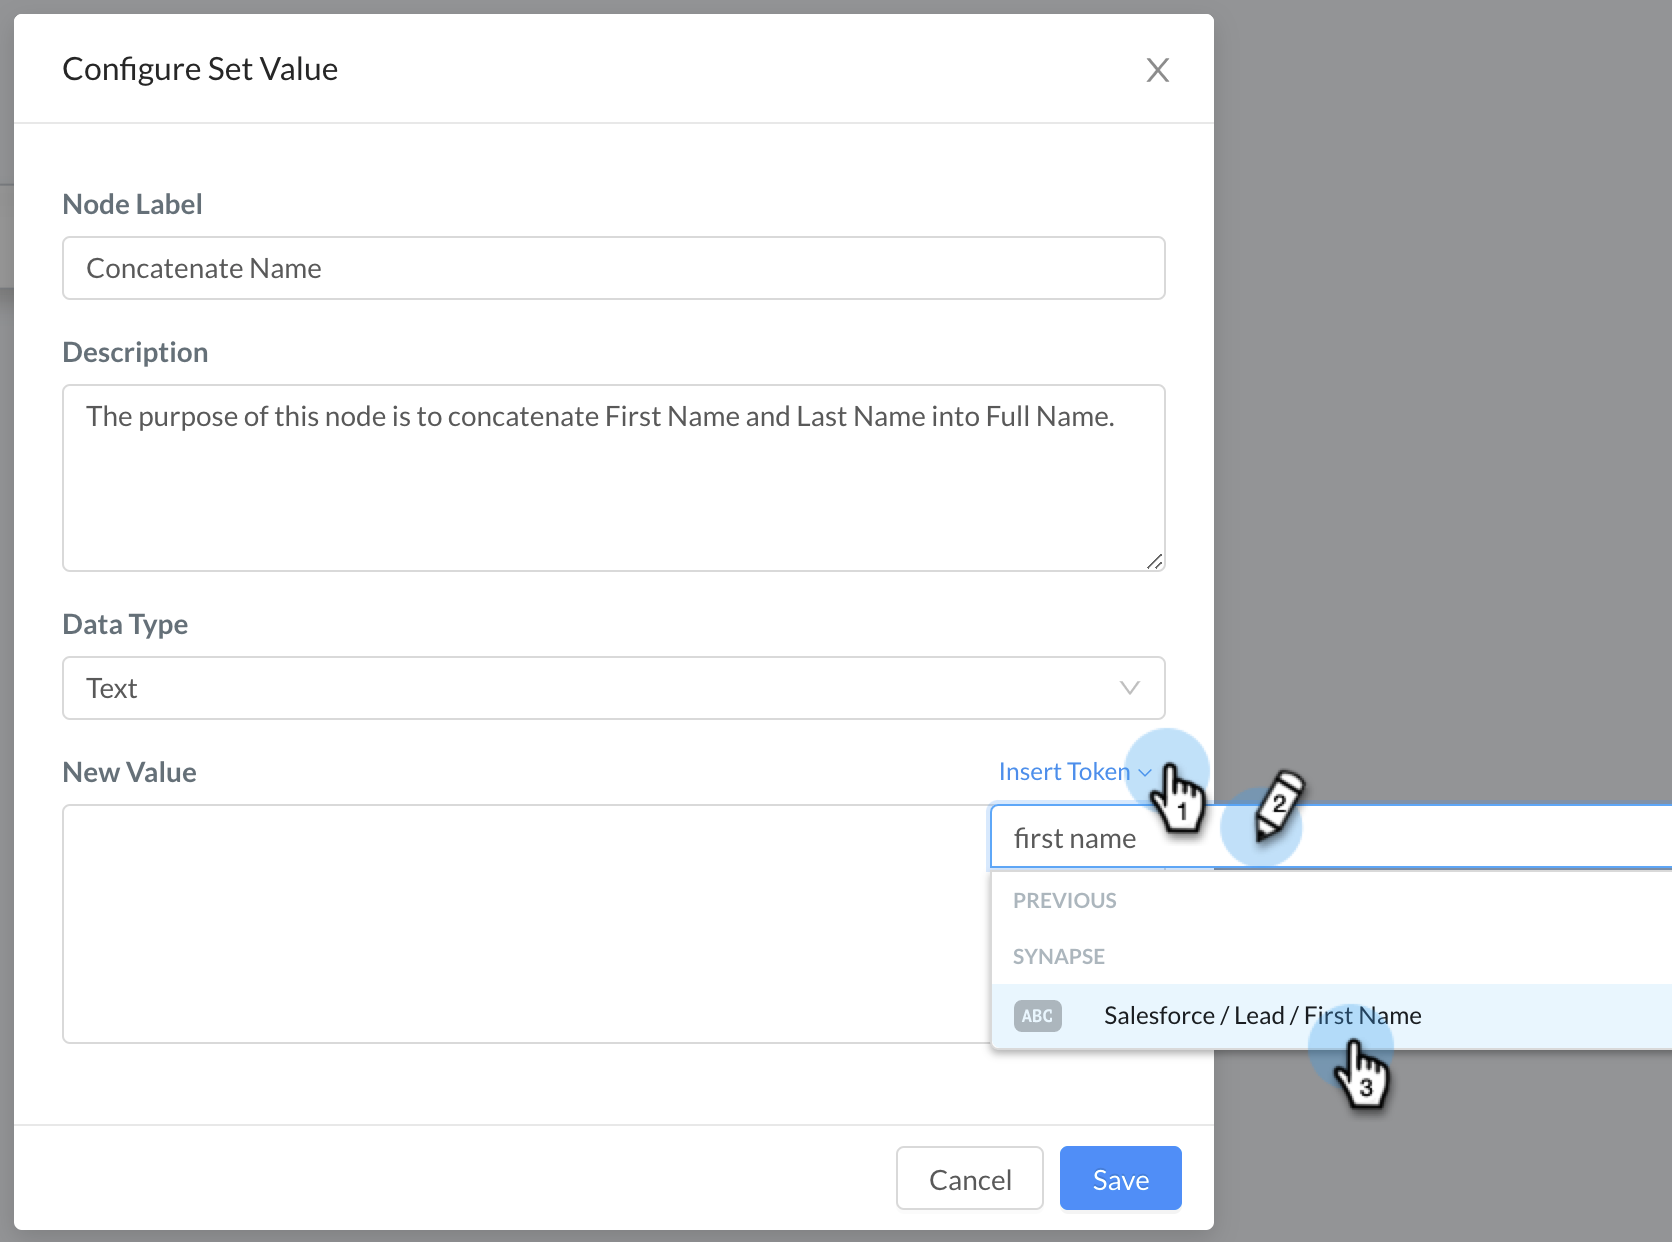Close the Configure Set Value dialog
Screen dimensions: 1672x1242
tap(1157, 70)
